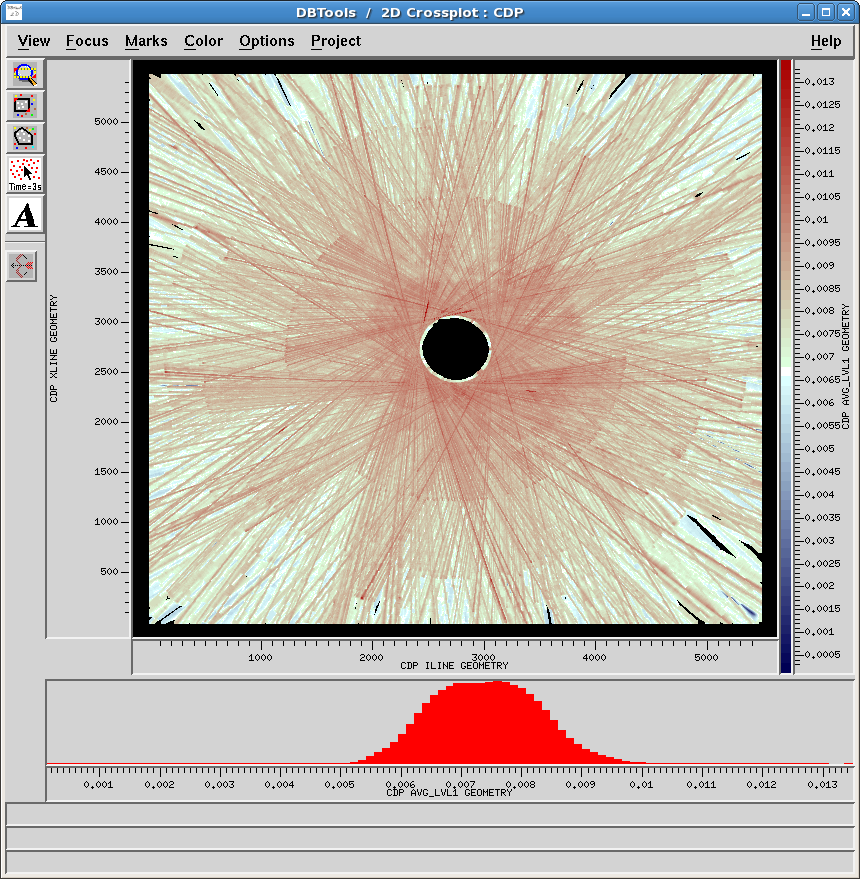Viewport: 860px width, 879px height.
Task: Select the text annotation 'A' tool
Action: pyautogui.click(x=25, y=215)
